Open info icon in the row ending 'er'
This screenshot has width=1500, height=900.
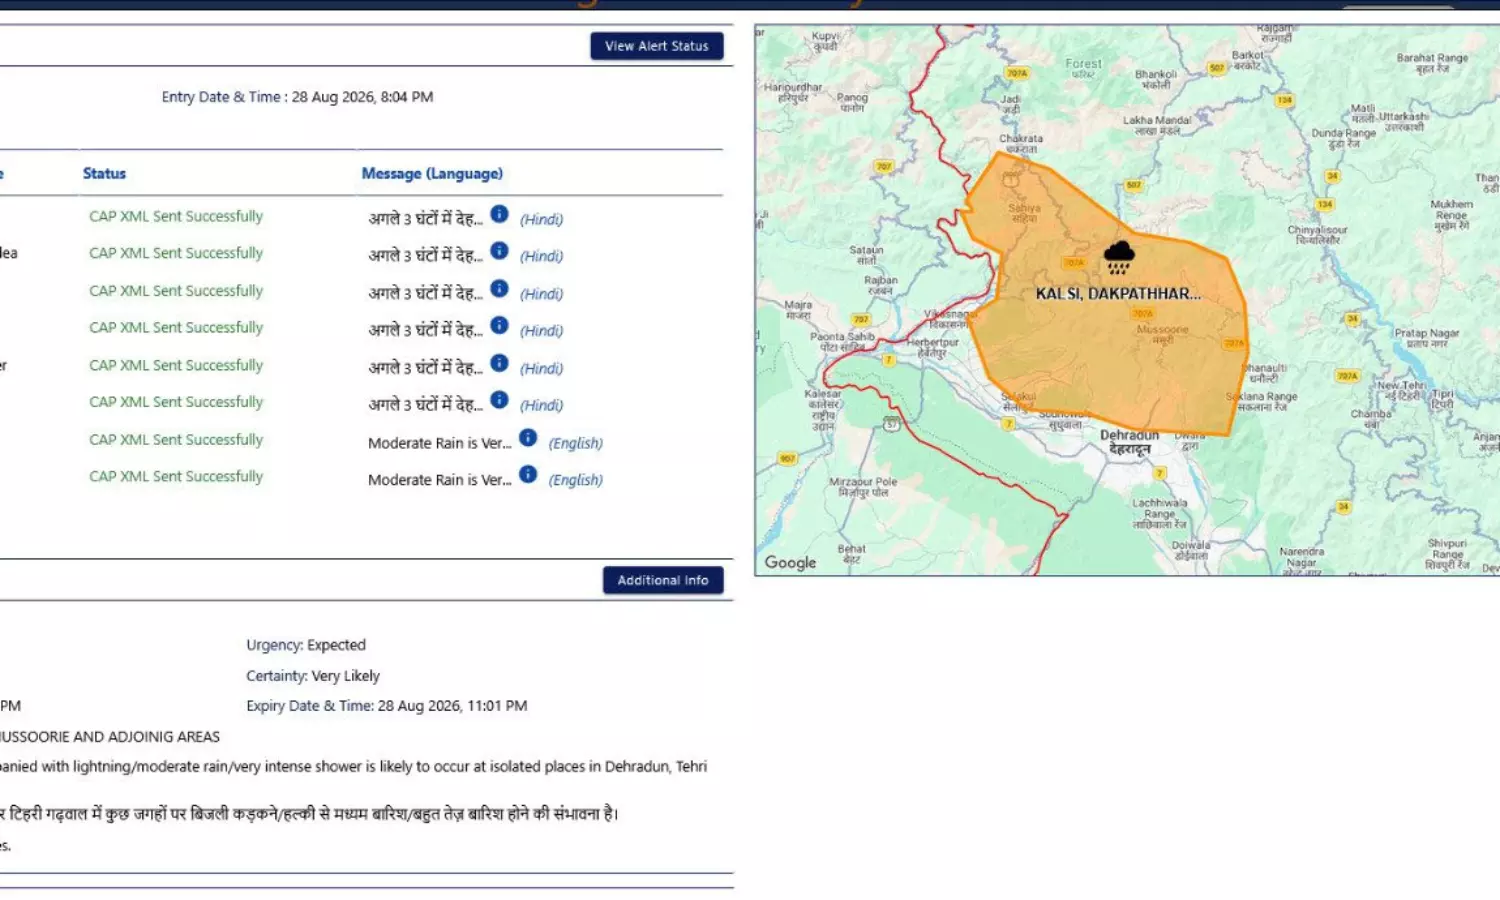tap(499, 363)
